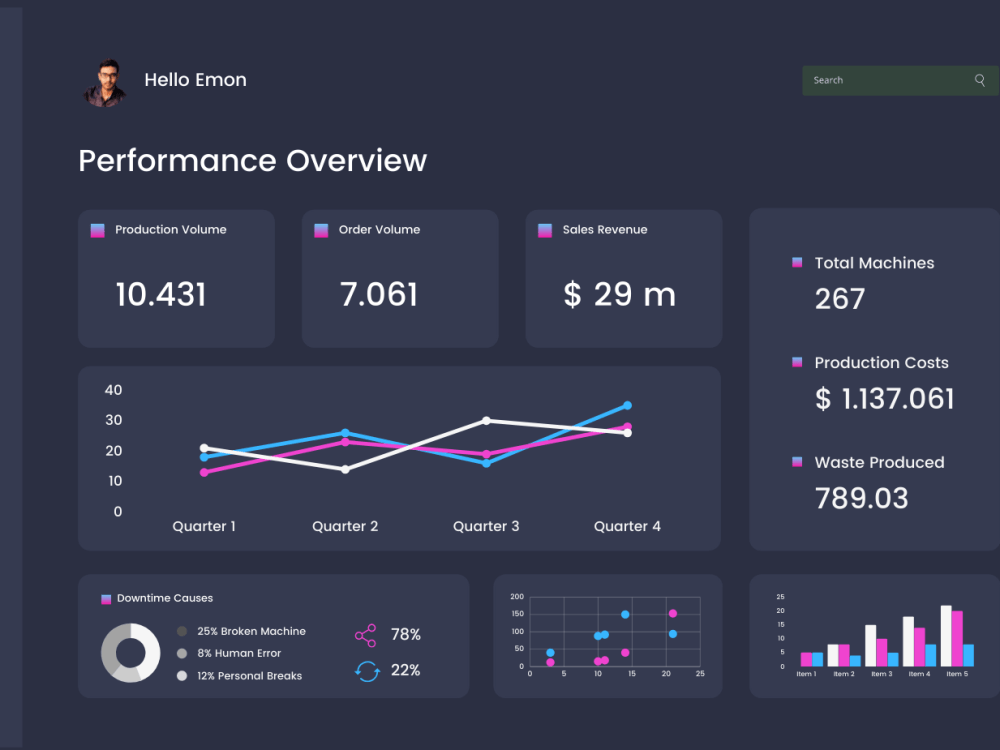Click the 22% refresh value
This screenshot has height=750, width=1000.
tap(406, 670)
